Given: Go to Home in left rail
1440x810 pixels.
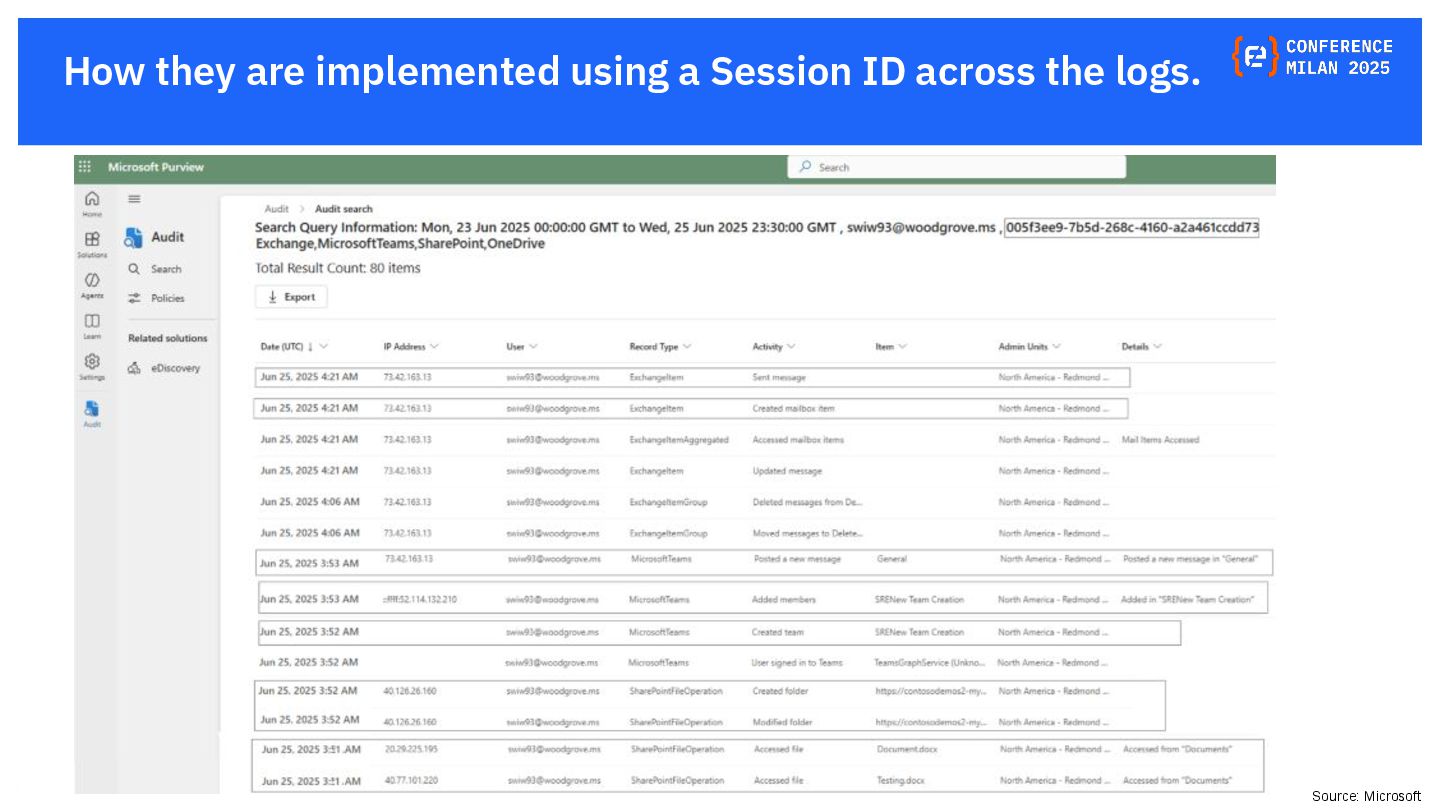Looking at the screenshot, I should coord(92,203).
